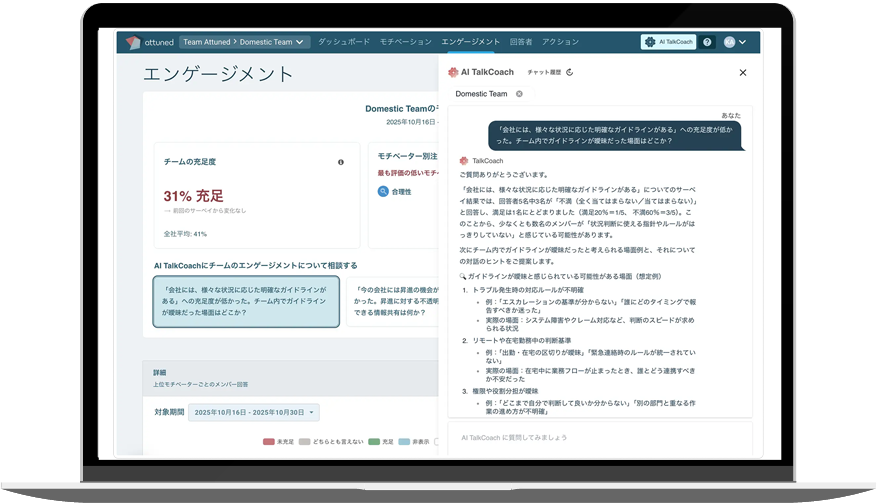Click the info icon on チームの充足度 card
877x503 pixels.
click(x=341, y=162)
